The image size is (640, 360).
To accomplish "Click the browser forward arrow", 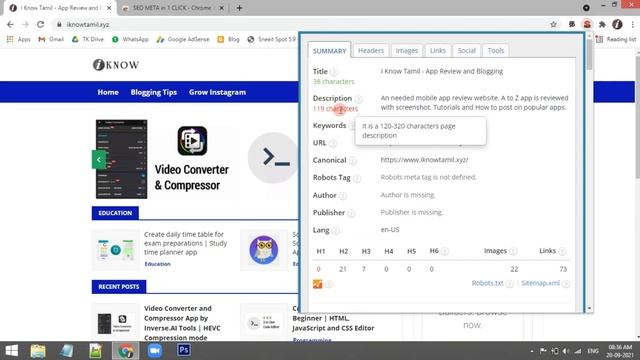I will pyautogui.click(x=25, y=24).
